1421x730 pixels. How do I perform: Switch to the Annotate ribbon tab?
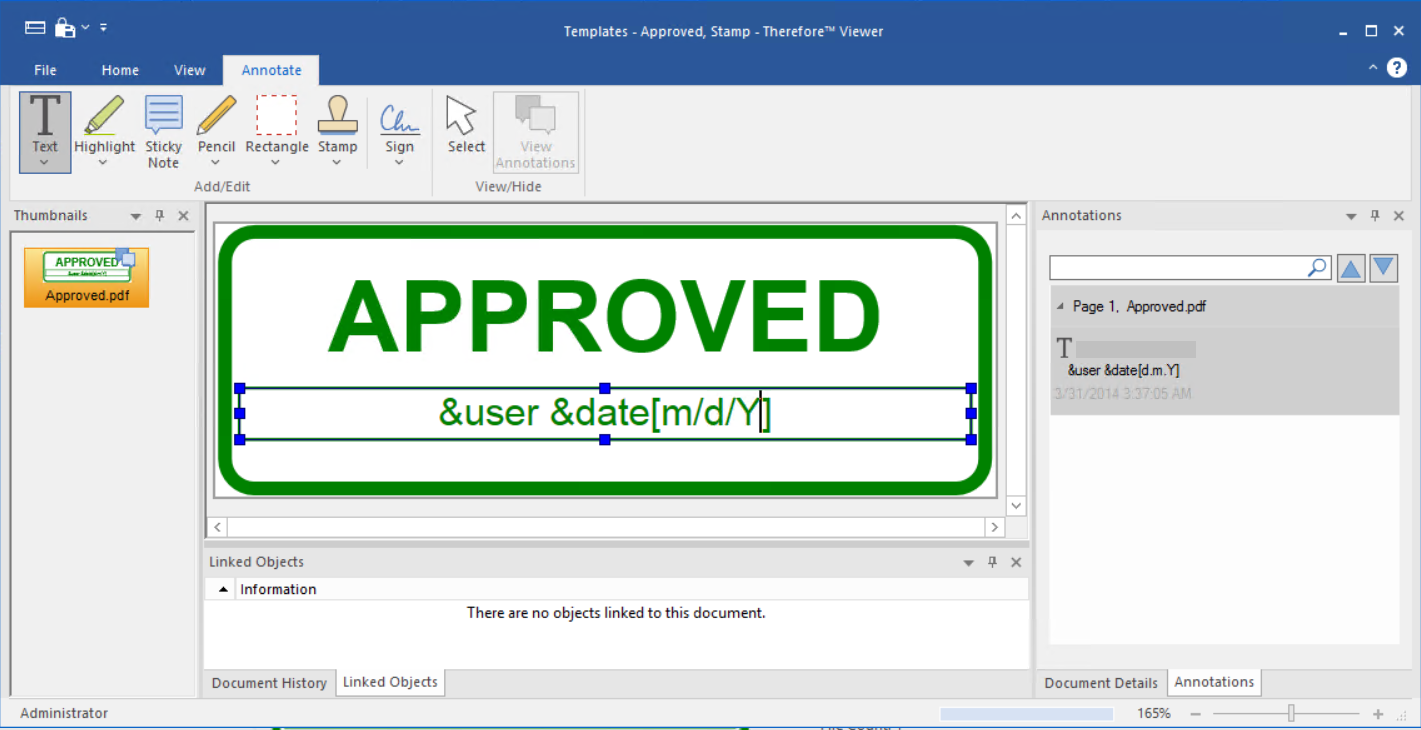point(270,70)
